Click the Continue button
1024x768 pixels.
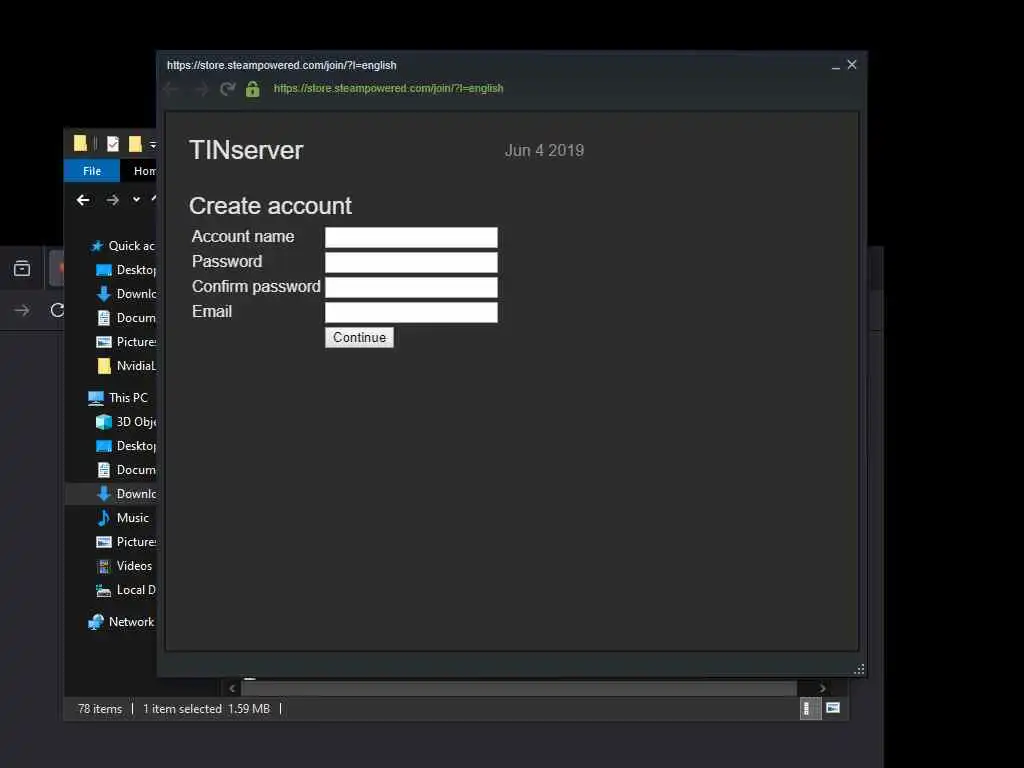(x=359, y=337)
